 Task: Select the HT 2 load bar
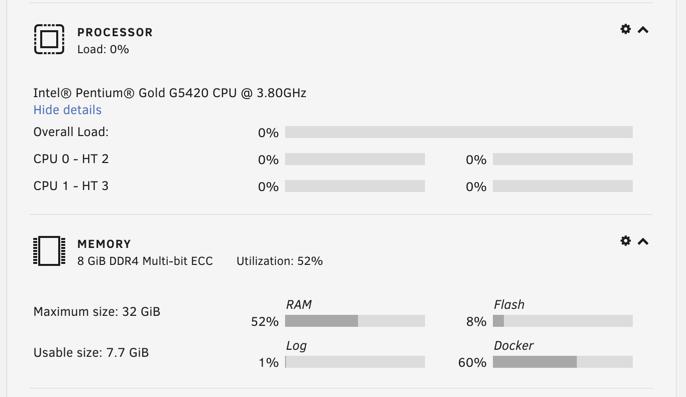point(563,159)
